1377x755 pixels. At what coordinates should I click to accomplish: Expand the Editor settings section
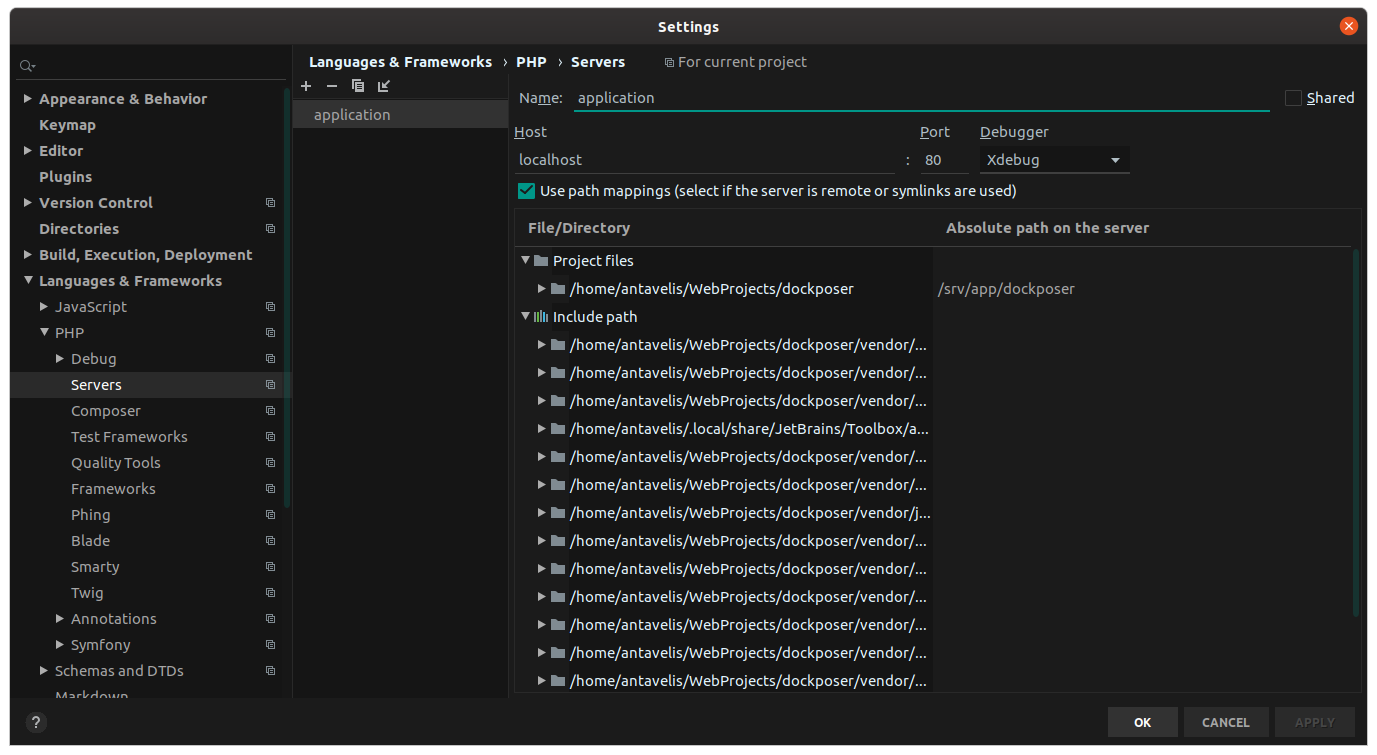point(28,151)
